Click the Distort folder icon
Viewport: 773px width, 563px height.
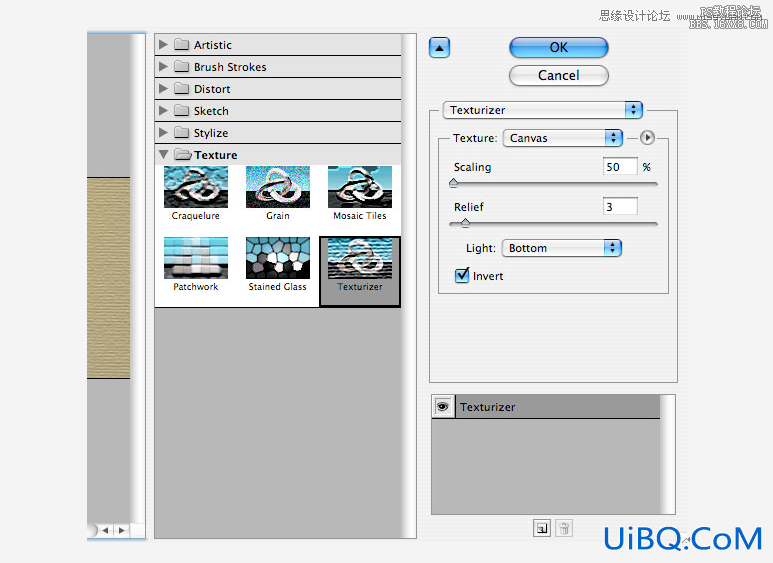(x=181, y=89)
